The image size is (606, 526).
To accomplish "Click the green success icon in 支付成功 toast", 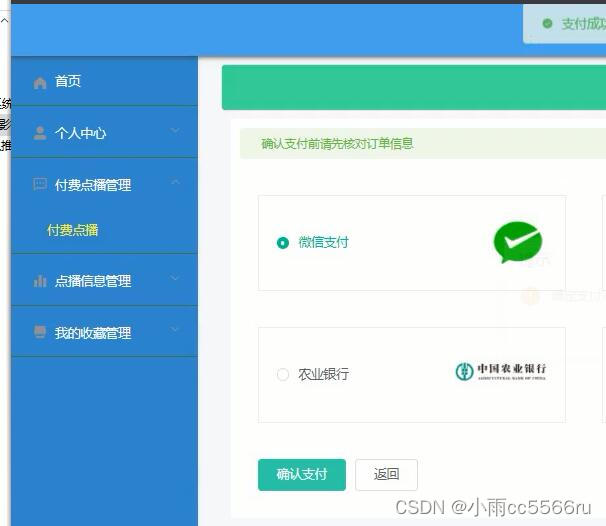I will pyautogui.click(x=547, y=24).
